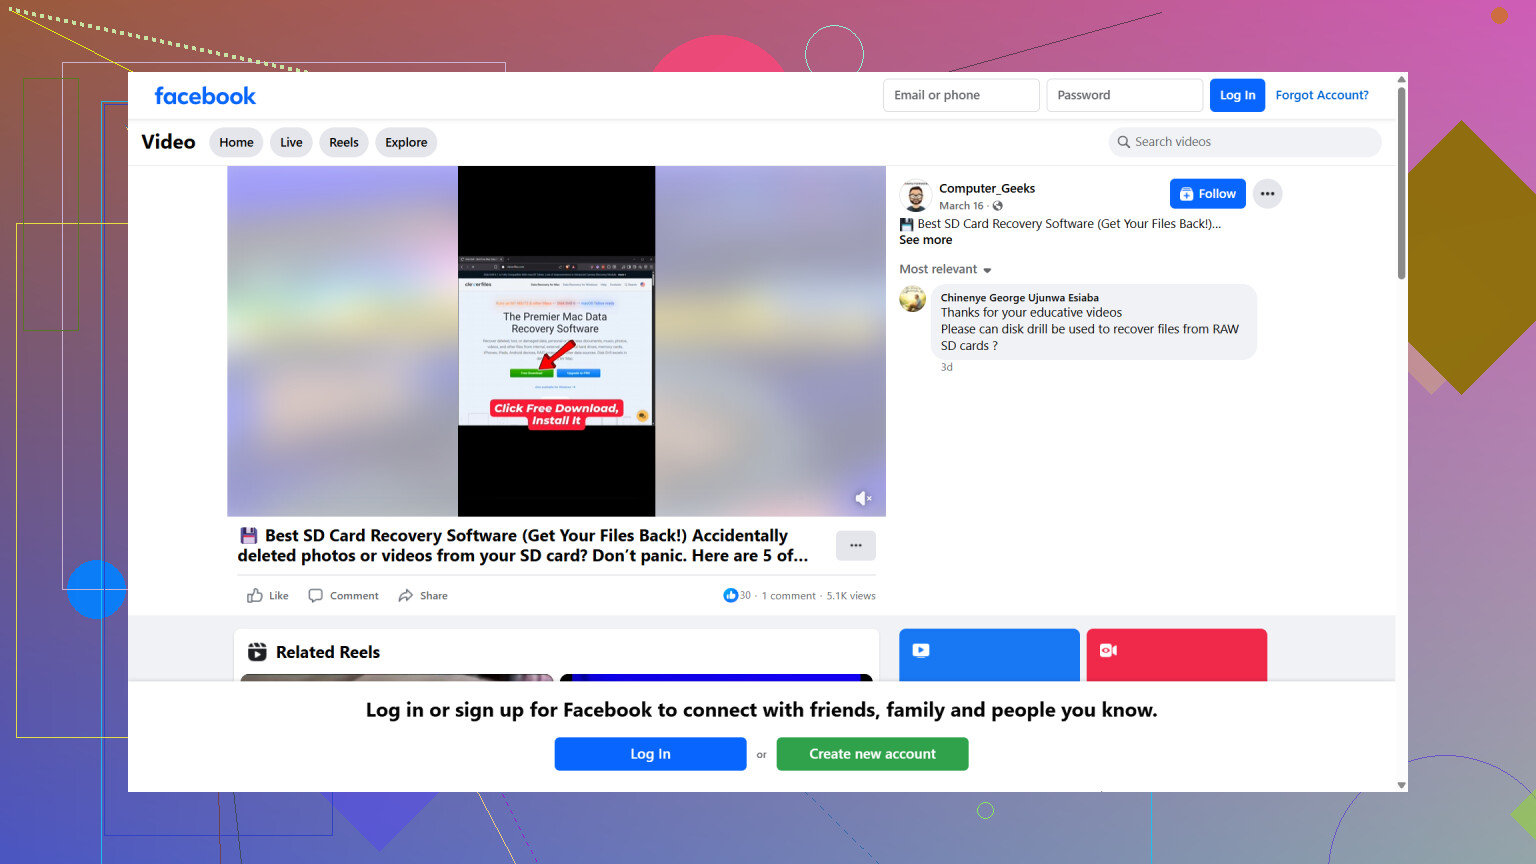Share the video
The width and height of the screenshot is (1536, 864).
423,596
